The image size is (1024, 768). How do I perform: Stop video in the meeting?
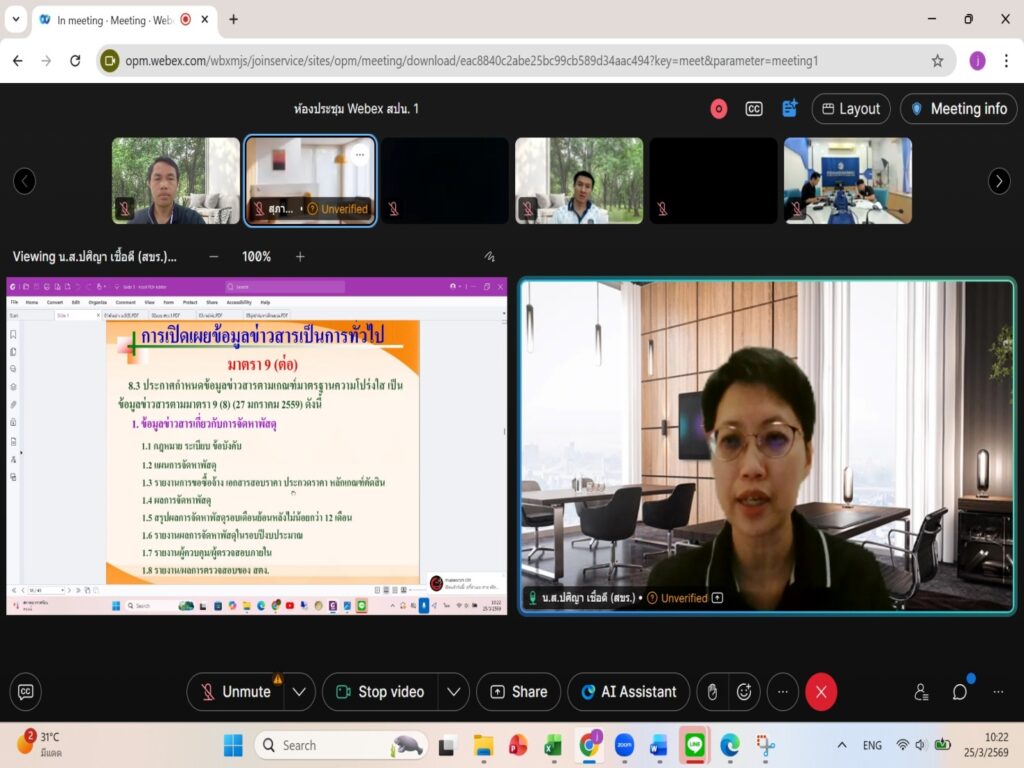(380, 692)
